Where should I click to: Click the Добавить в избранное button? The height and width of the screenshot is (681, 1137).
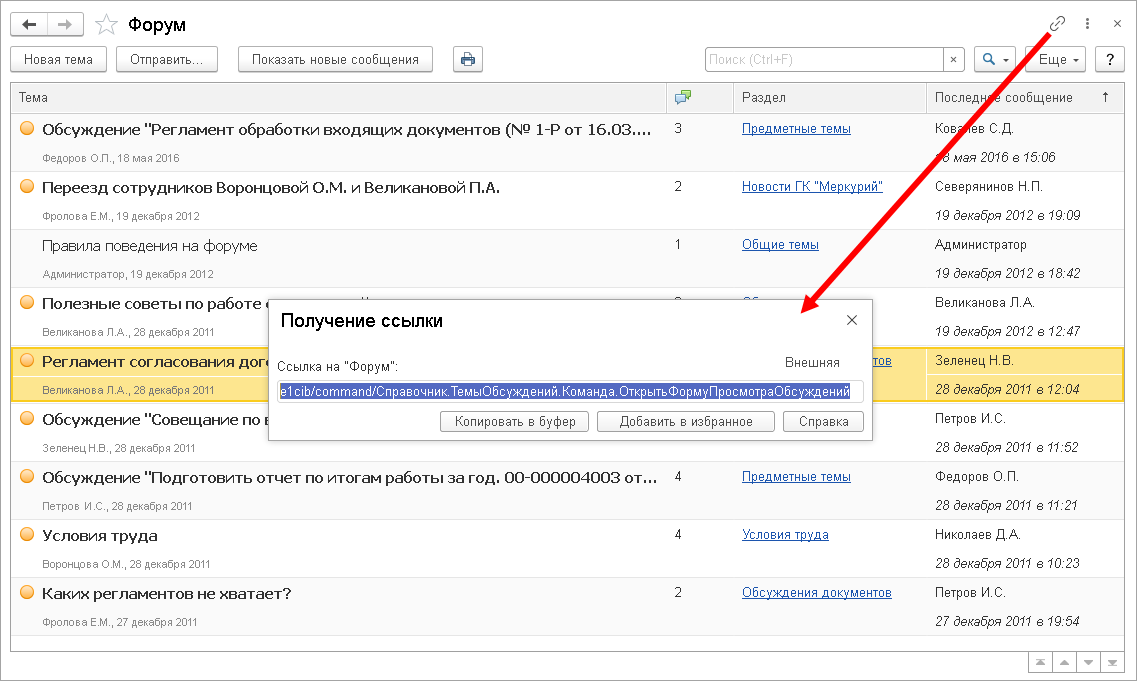(x=686, y=421)
